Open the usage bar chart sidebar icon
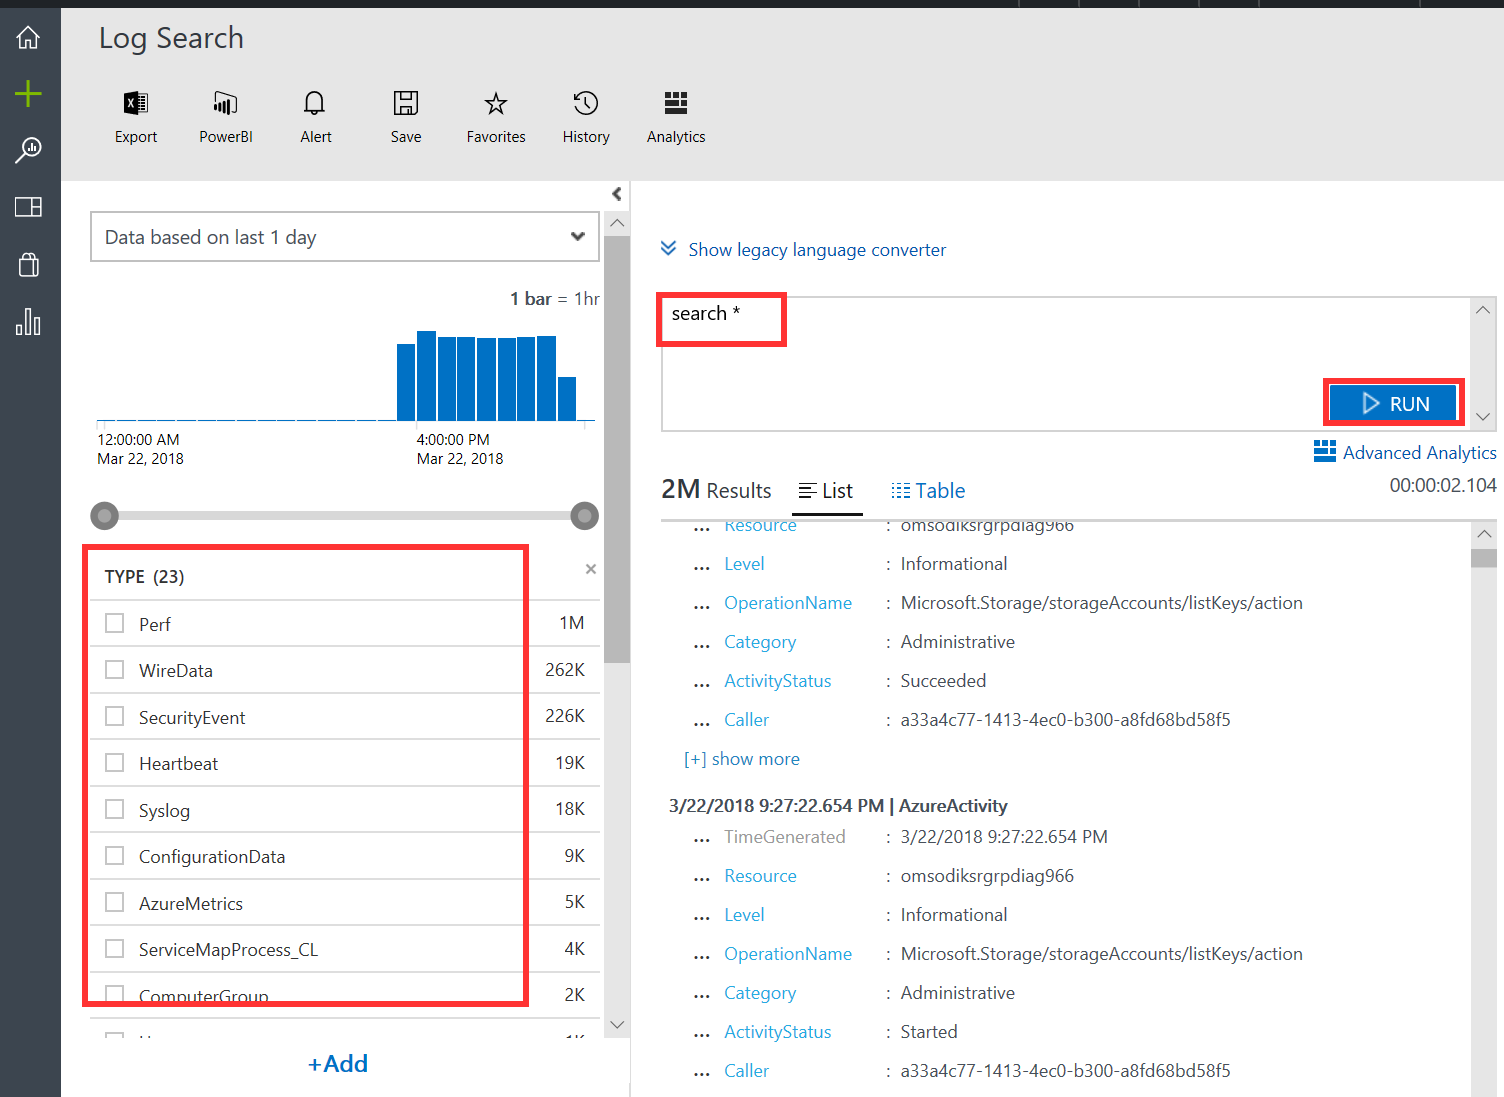1504x1097 pixels. click(28, 321)
